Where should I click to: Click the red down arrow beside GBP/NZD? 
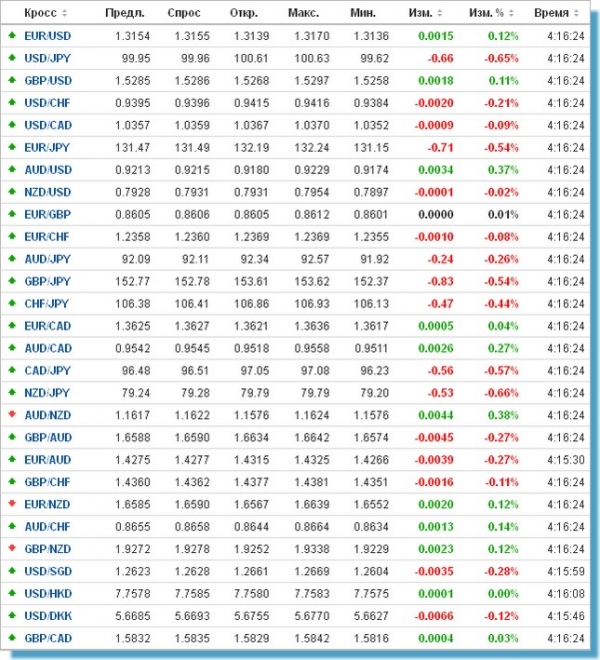pos(12,548)
